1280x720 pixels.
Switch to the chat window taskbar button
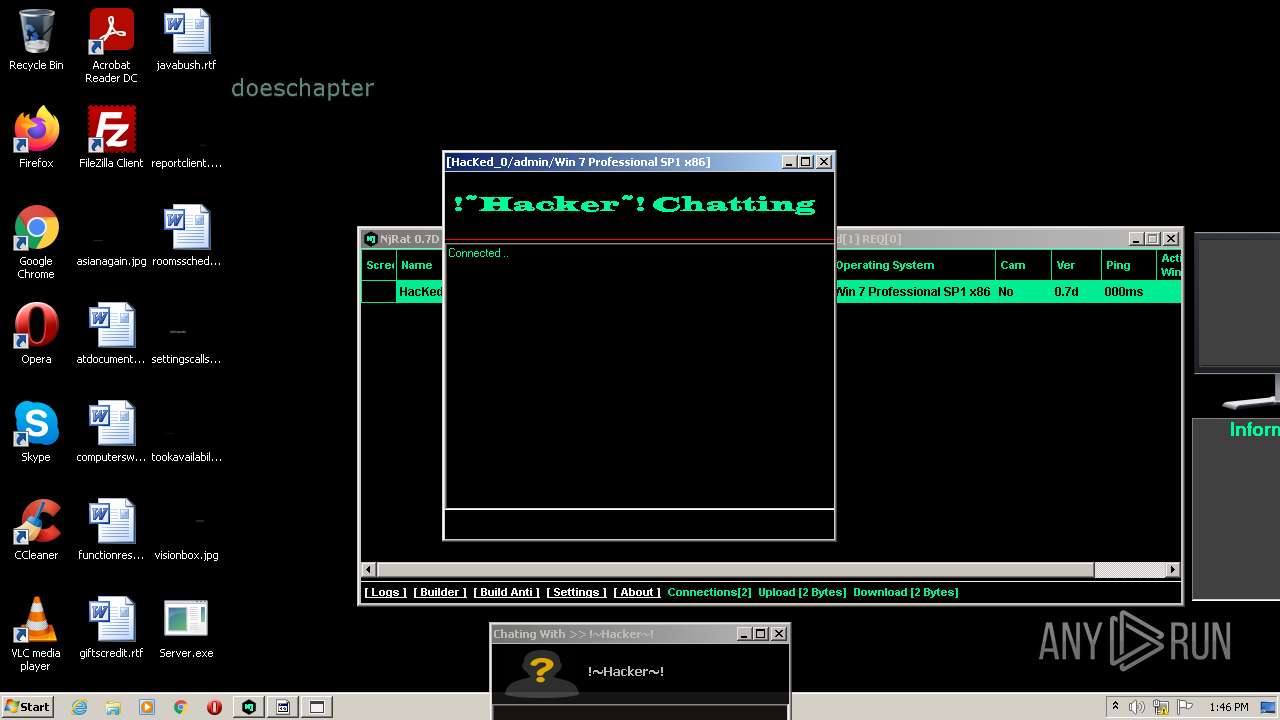(x=283, y=707)
